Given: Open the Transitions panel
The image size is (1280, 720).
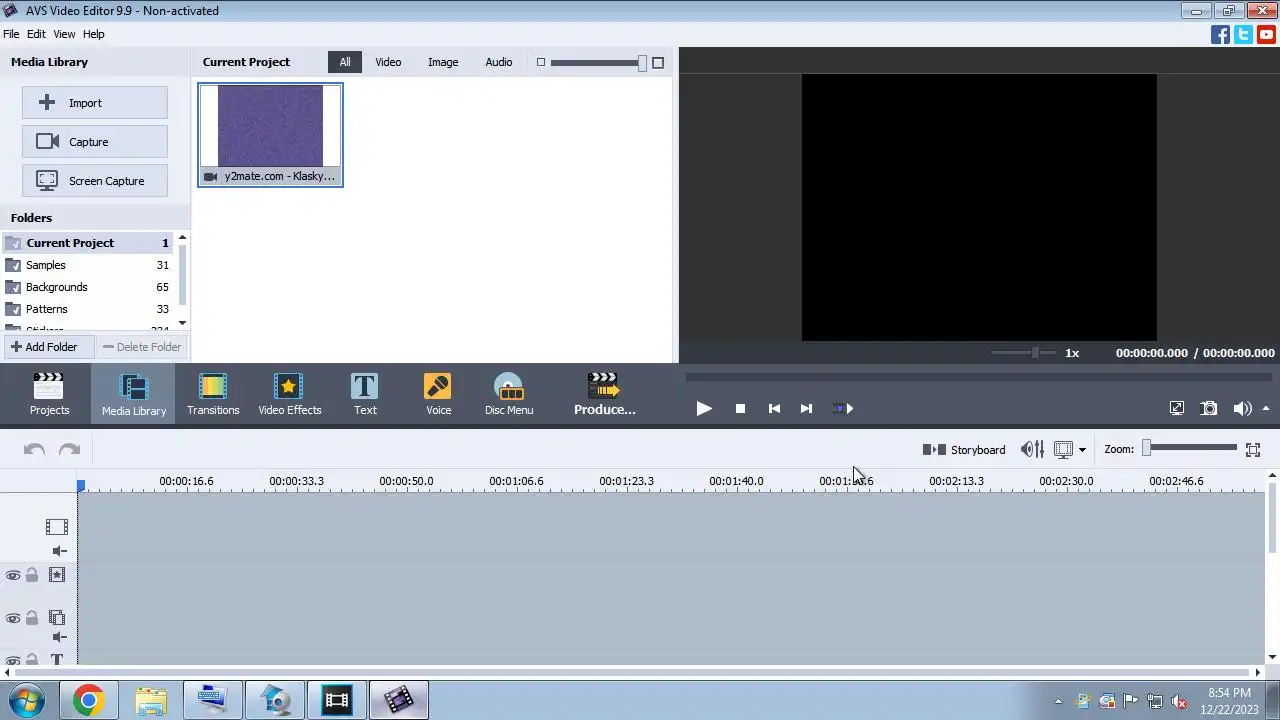Looking at the screenshot, I should (x=213, y=393).
